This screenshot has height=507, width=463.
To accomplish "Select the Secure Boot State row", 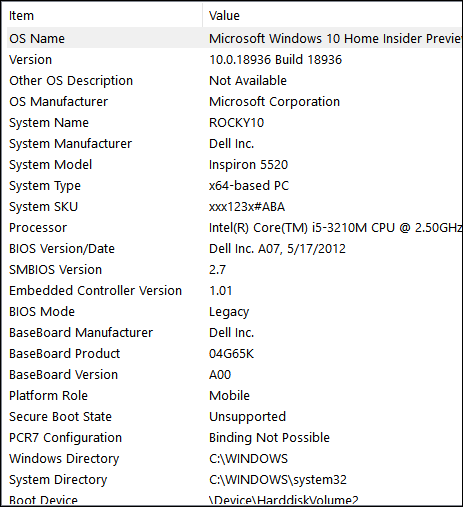I will (x=234, y=417).
